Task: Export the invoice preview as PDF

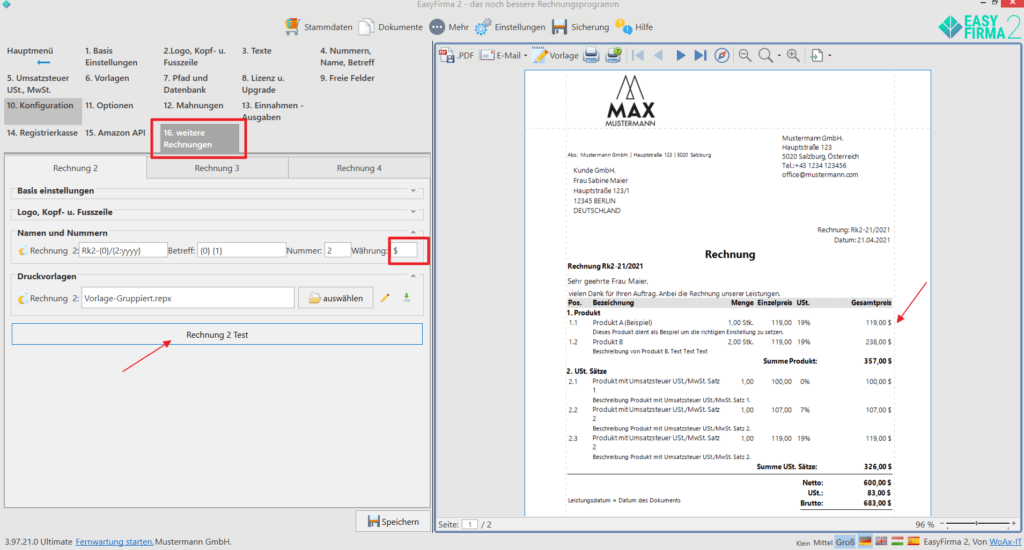Action: point(457,56)
